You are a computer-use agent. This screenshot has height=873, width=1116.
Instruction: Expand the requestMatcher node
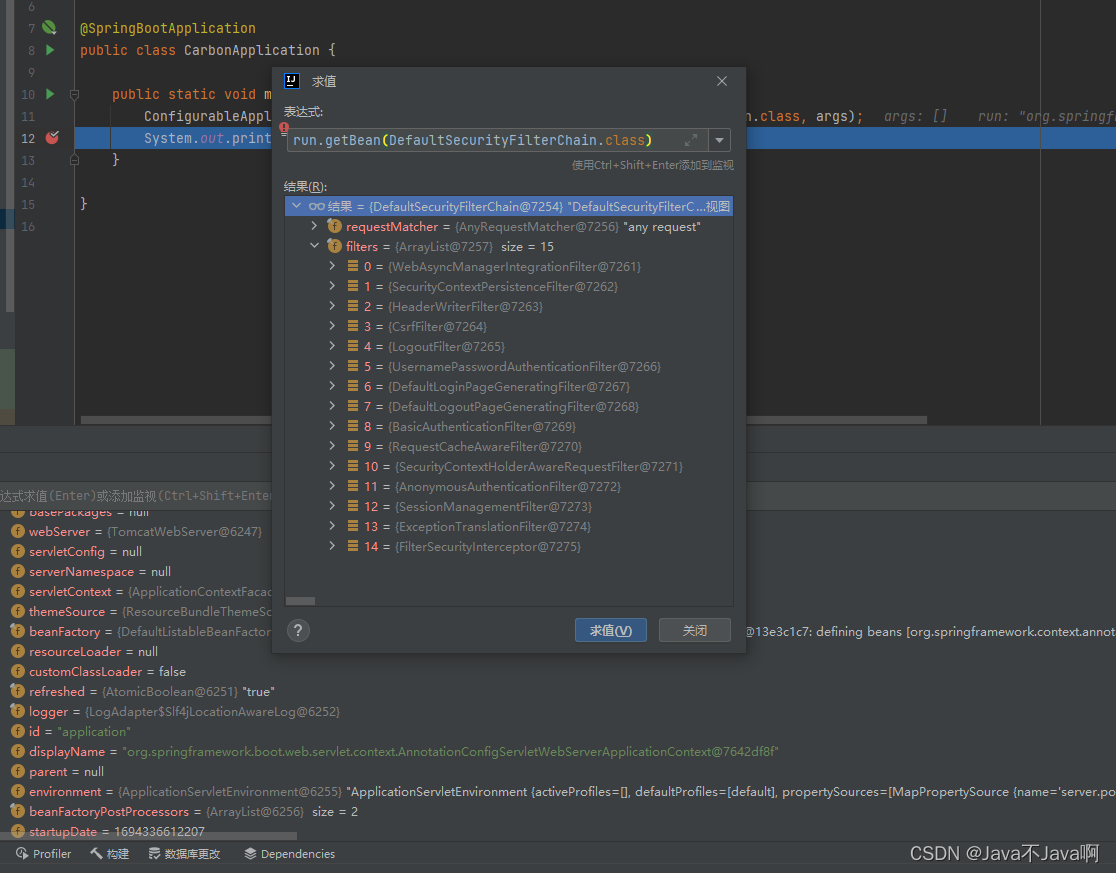[315, 226]
